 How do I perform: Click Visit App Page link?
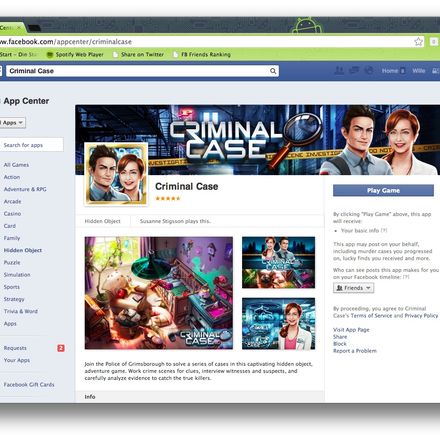[x=351, y=330]
